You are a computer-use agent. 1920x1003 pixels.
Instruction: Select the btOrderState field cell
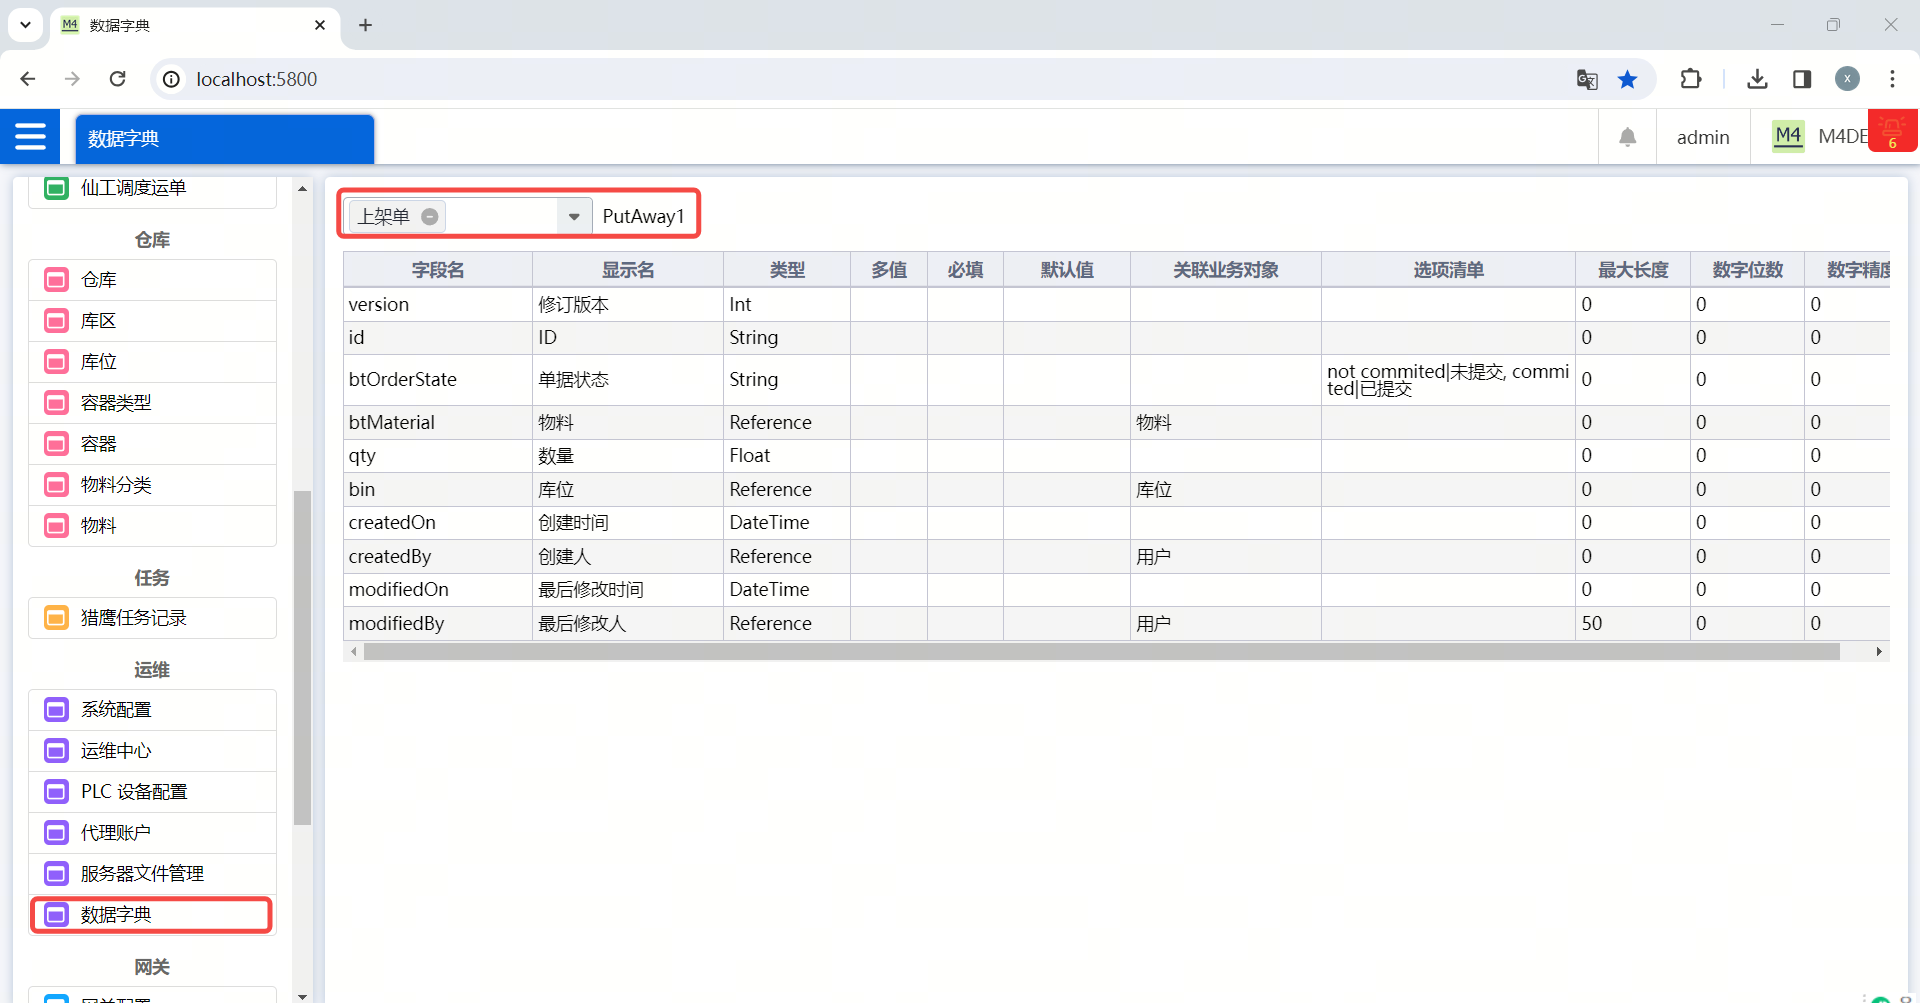coord(438,380)
